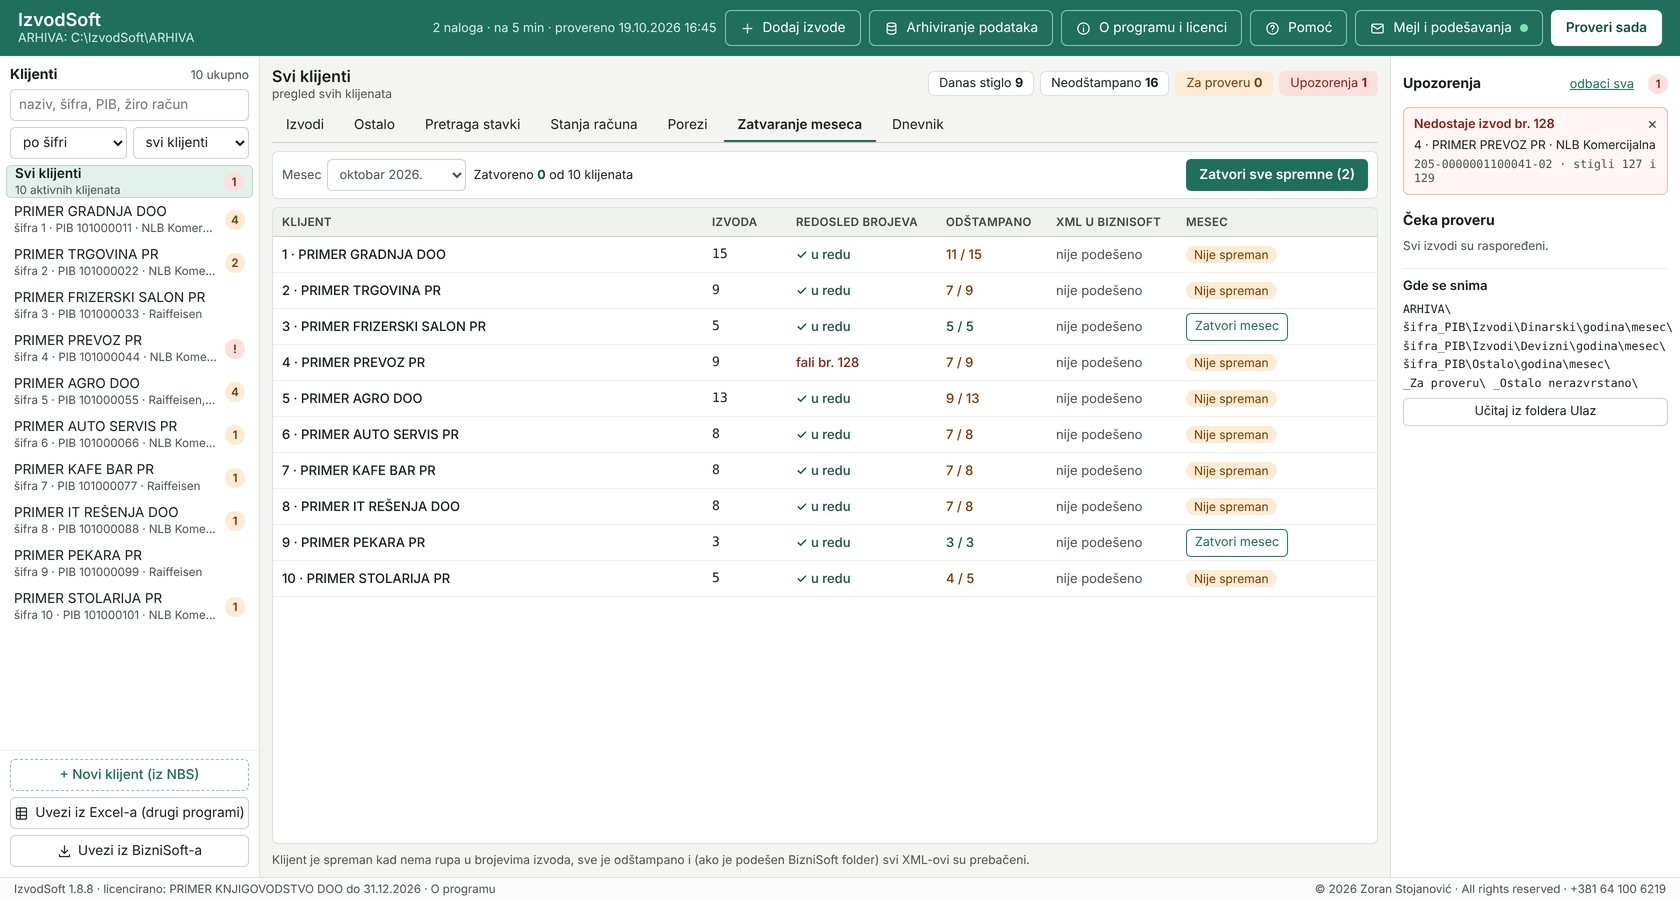
Task: Click the plus icon in Dodaj izvode
Action: pos(747,28)
